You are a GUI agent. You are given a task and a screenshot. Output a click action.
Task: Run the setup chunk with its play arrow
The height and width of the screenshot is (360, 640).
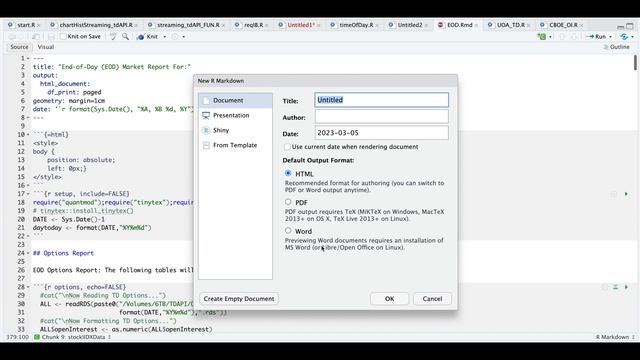pos(626,194)
